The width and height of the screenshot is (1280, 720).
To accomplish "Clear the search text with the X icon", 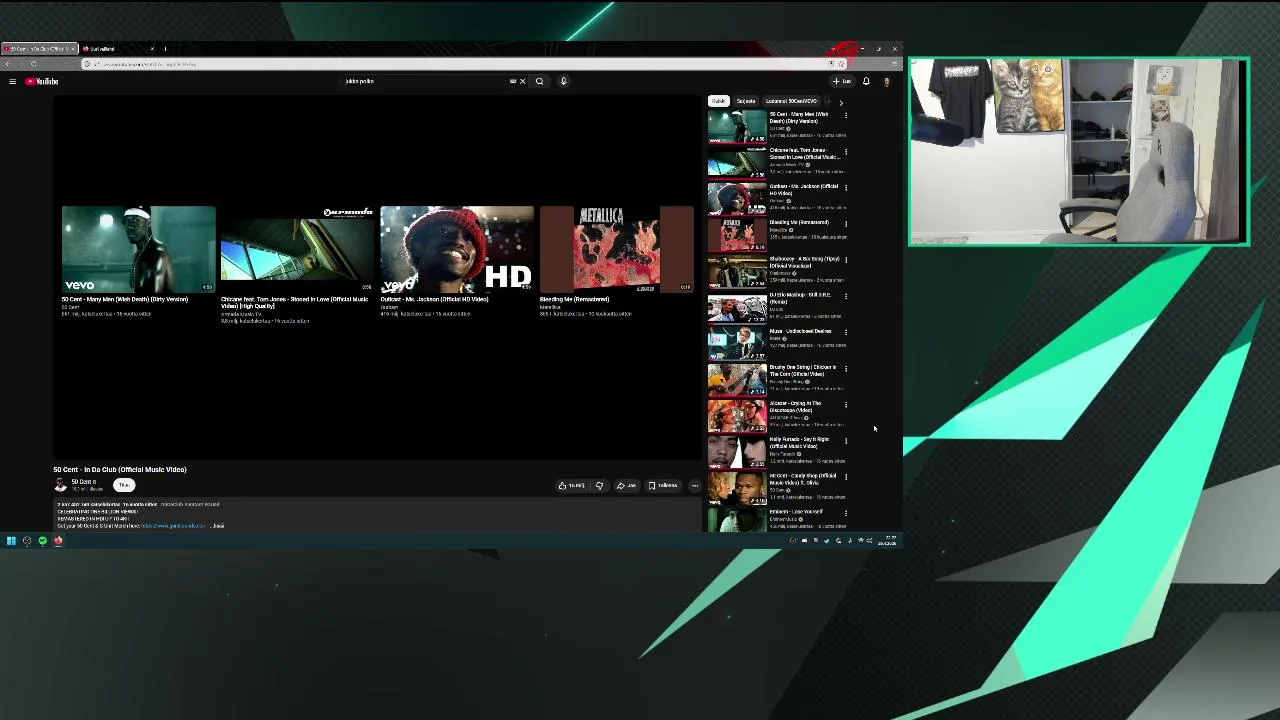I will pyautogui.click(x=522, y=82).
